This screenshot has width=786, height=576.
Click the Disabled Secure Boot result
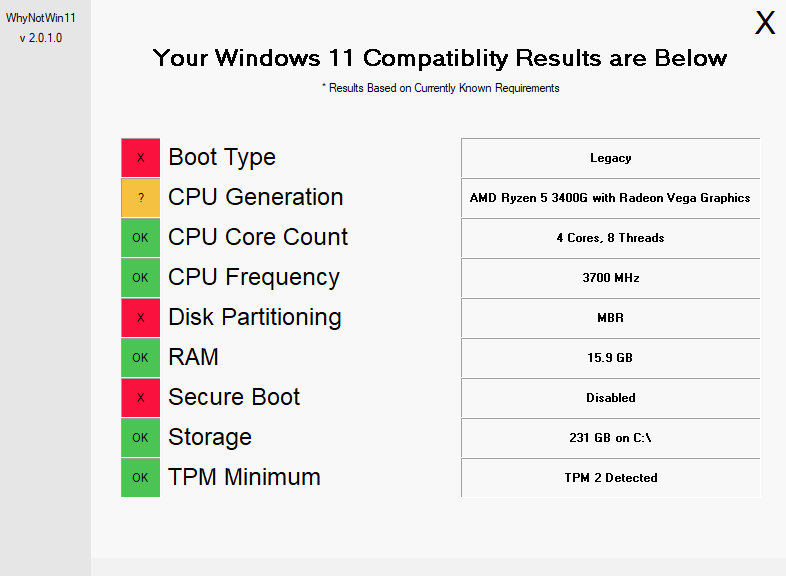611,398
